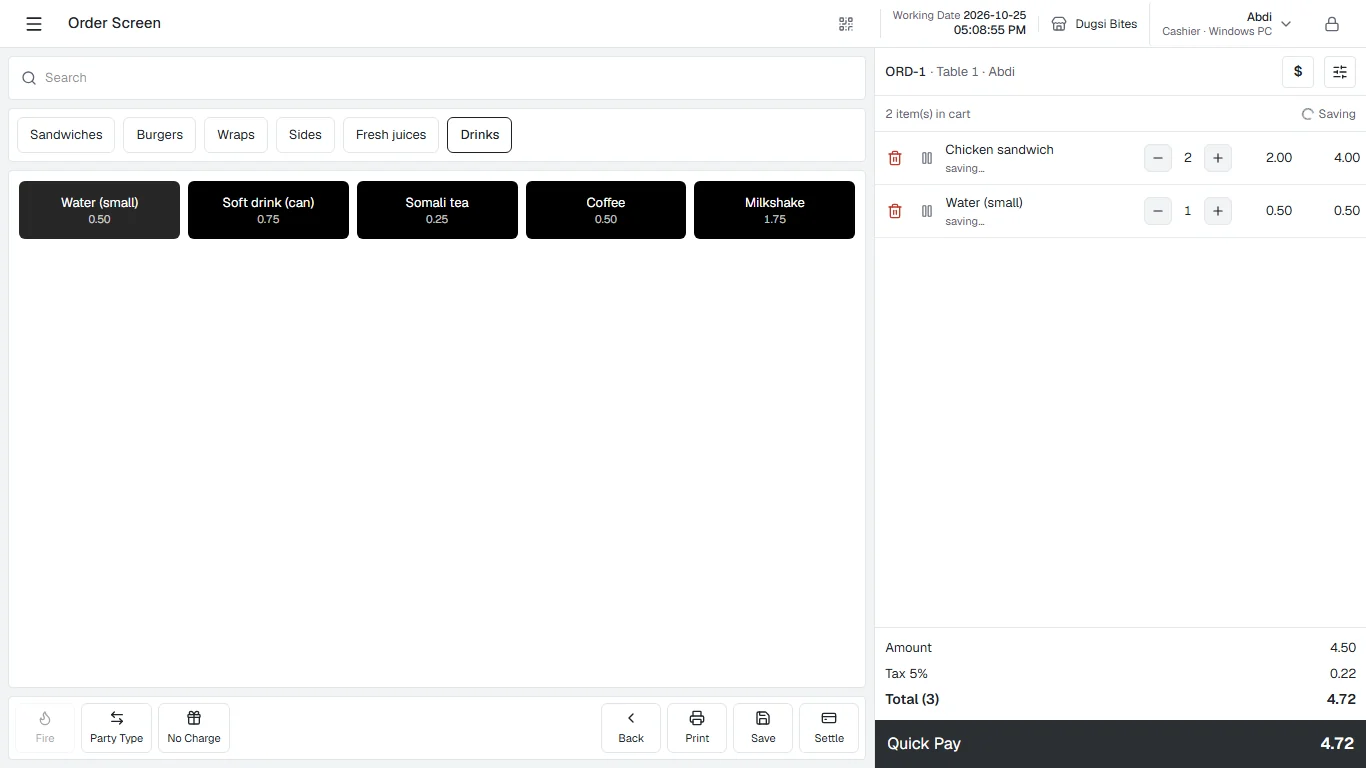
Task: Focus the product Search field
Action: [x=437, y=78]
